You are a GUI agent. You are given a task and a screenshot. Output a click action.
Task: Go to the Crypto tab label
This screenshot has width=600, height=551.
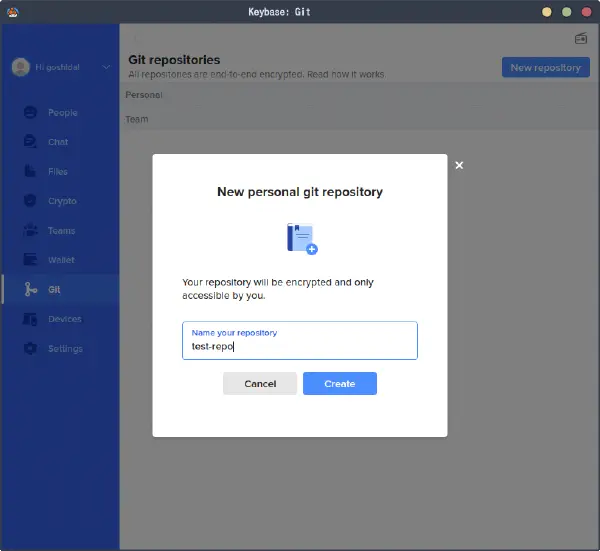tap(62, 201)
